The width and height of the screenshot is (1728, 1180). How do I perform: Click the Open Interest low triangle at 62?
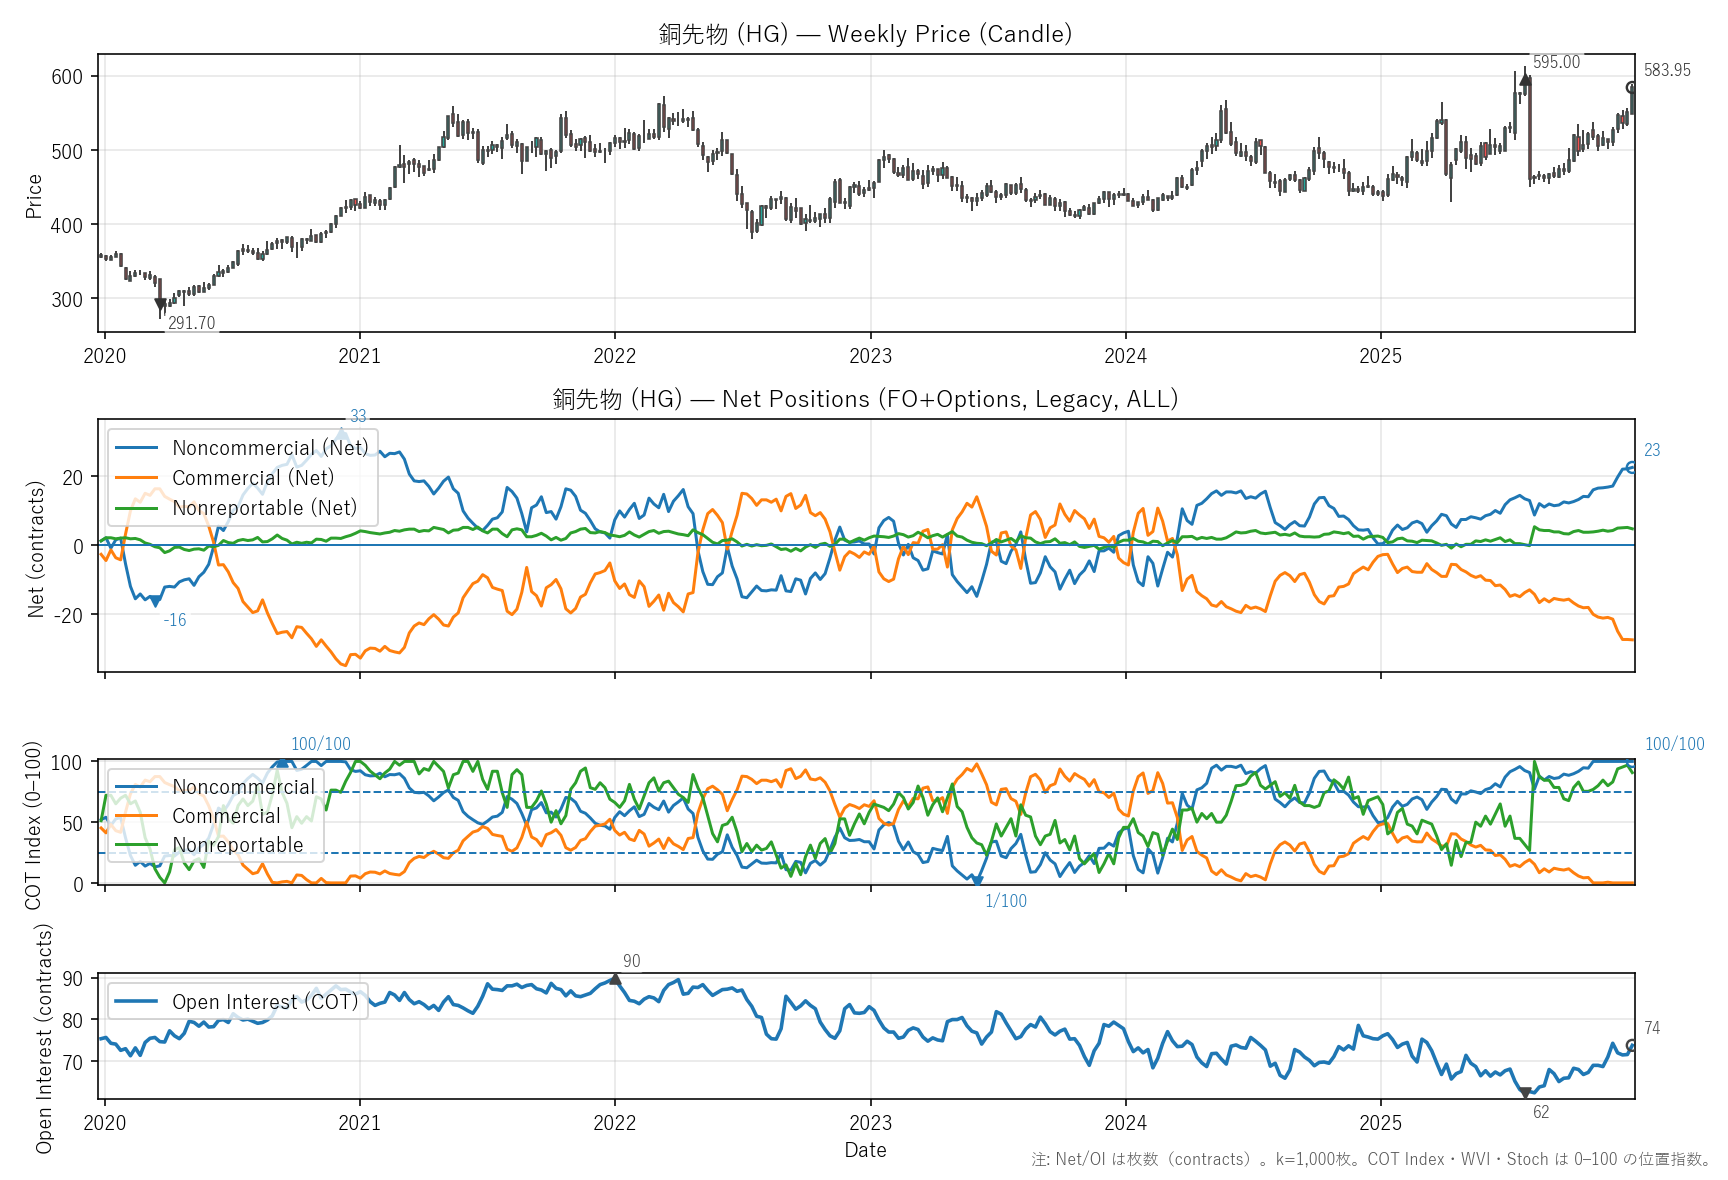point(1525,1093)
